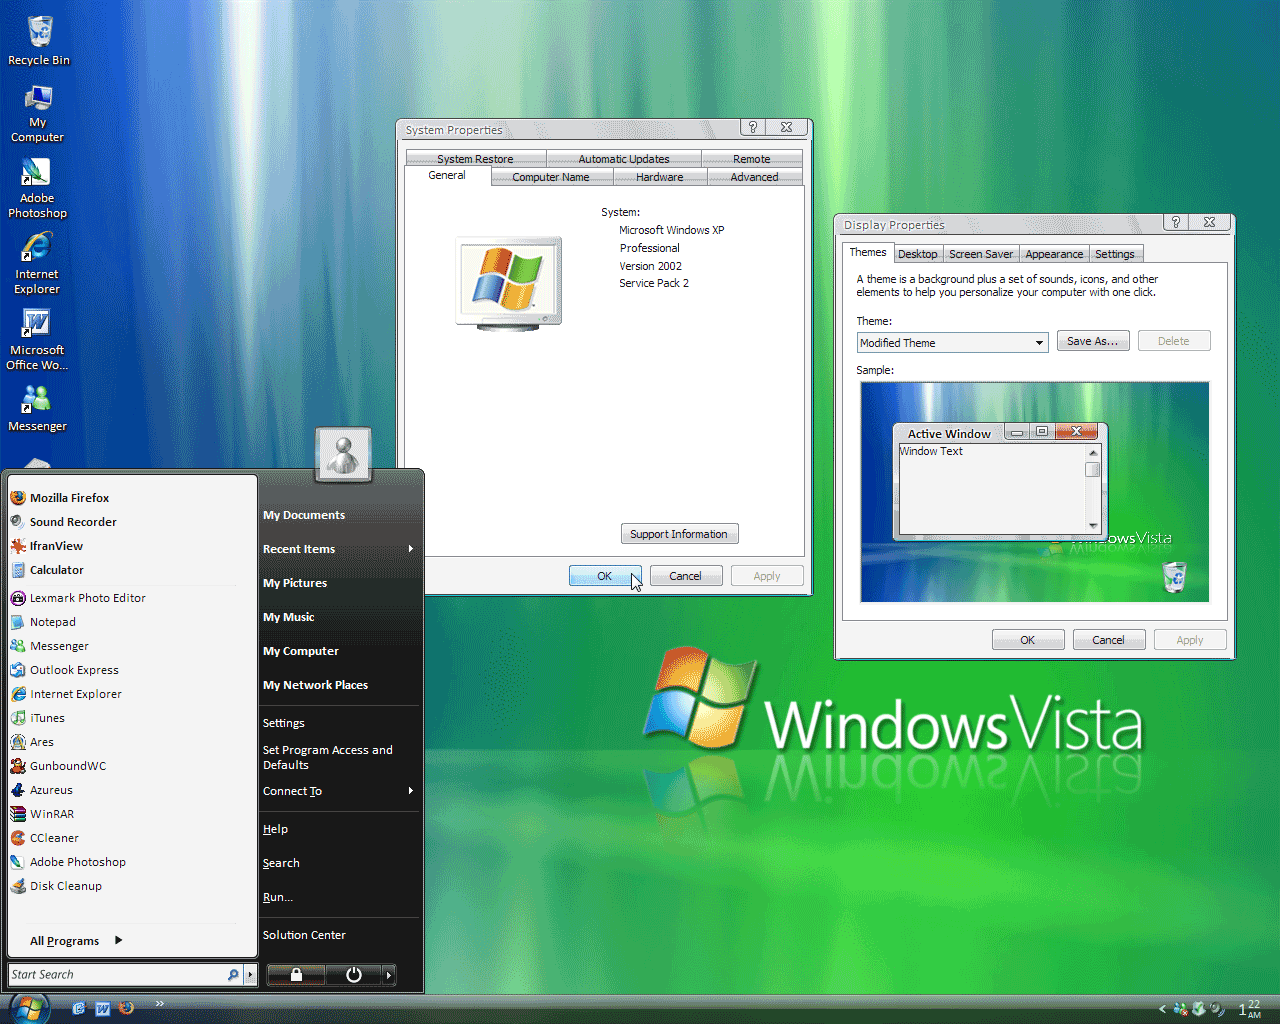Launch Adobe Photoshop from desktop icon
This screenshot has width=1280, height=1024.
pyautogui.click(x=37, y=188)
